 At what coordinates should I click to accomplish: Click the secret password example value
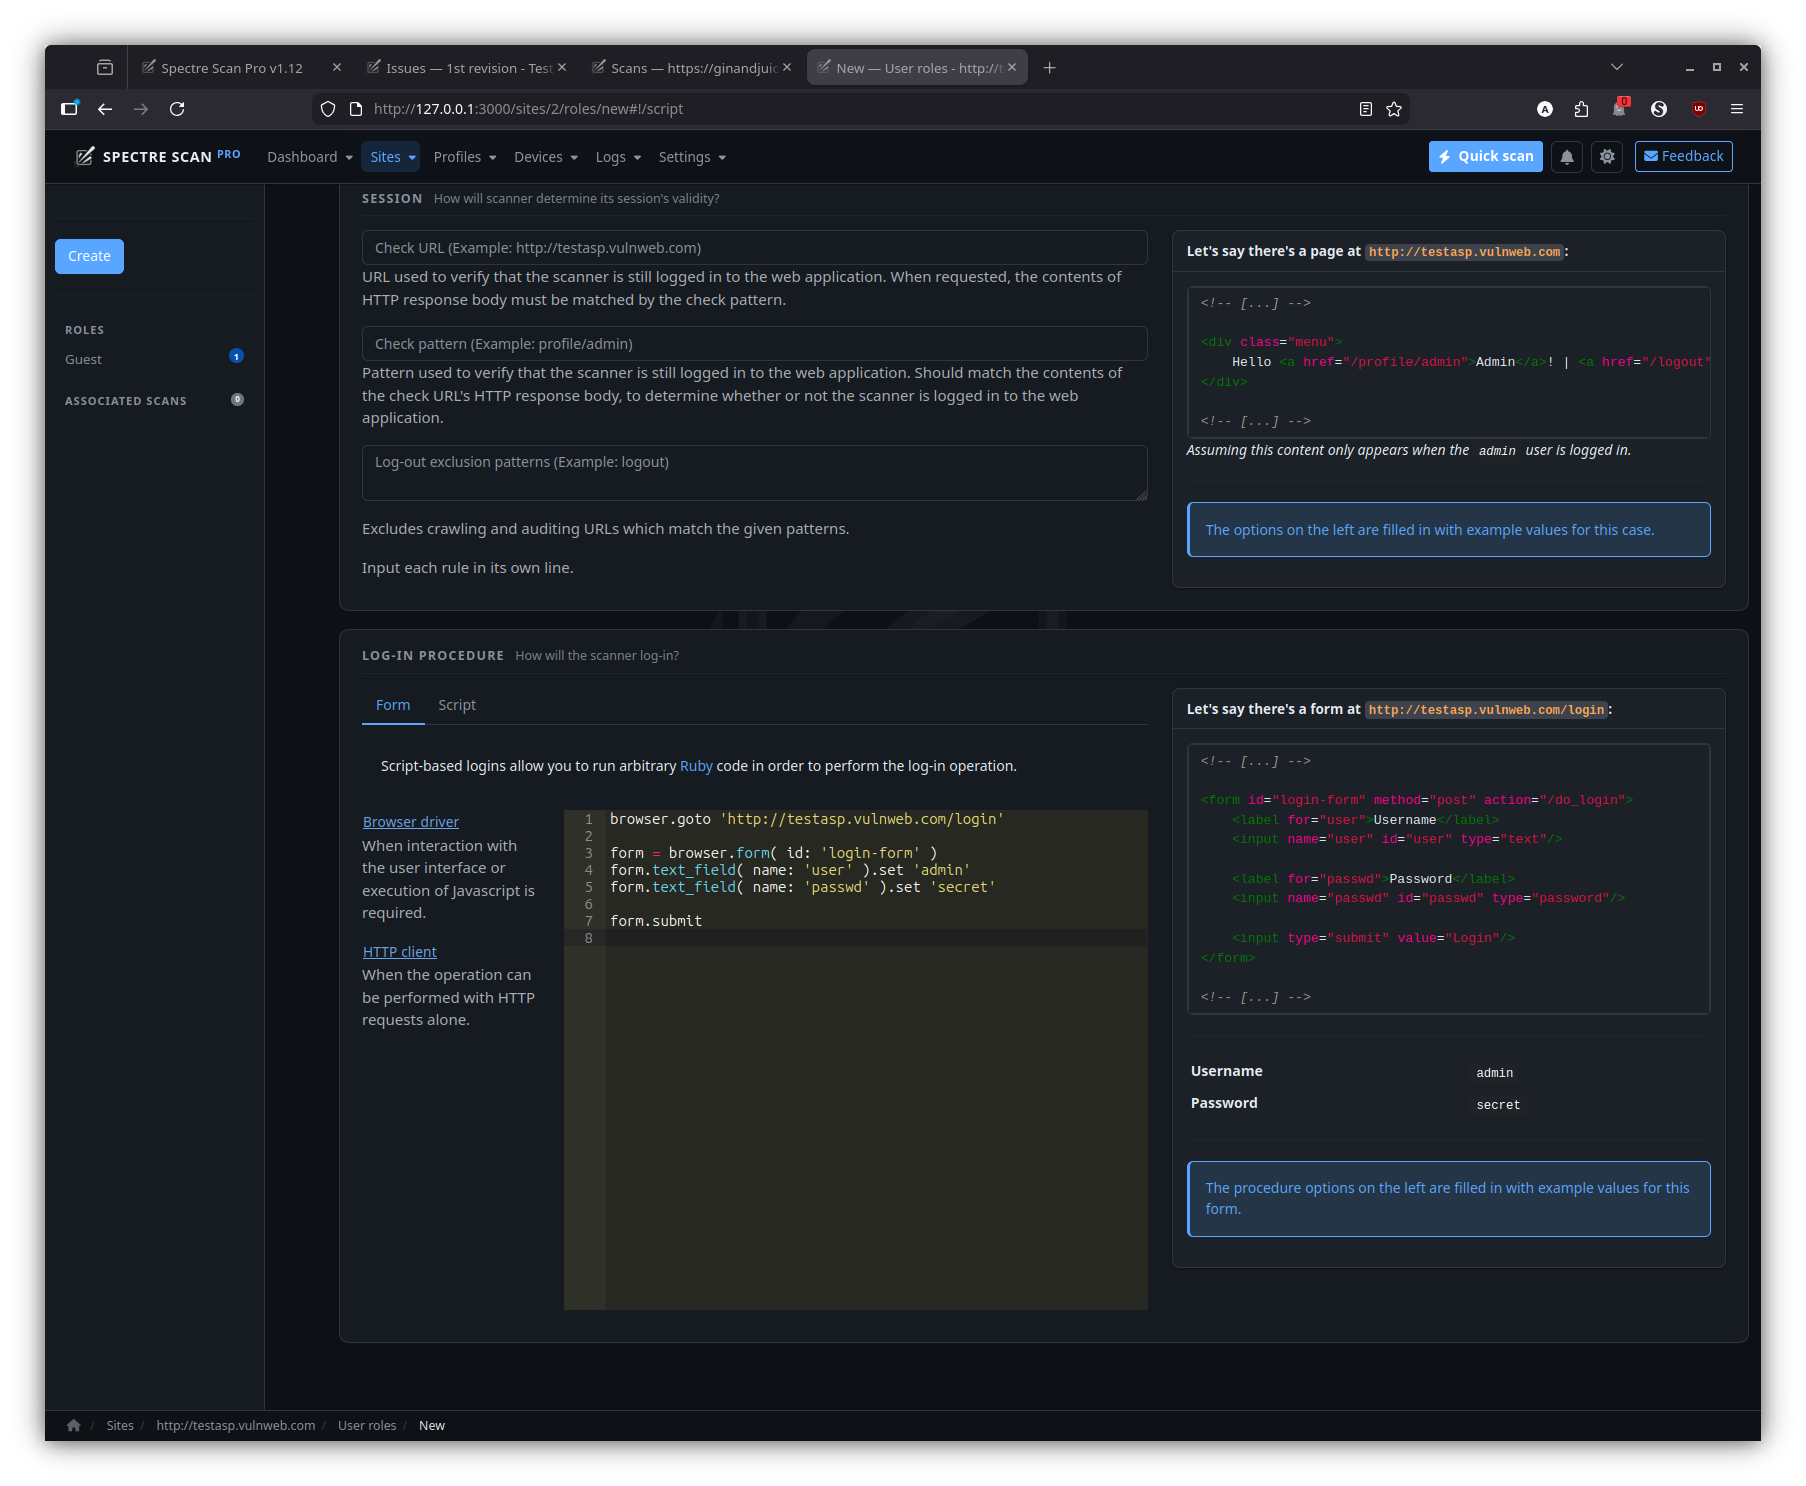1498,1105
